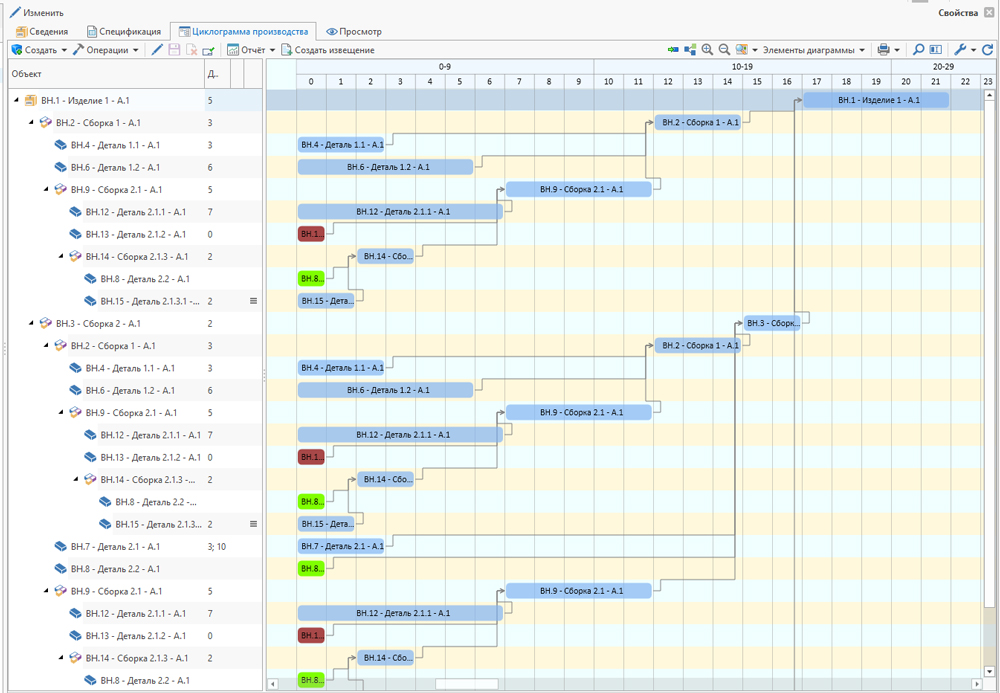Viewport: 1000px width, 693px height.
Task: Click the pencil edit icon in toolbar
Action: click(x=157, y=50)
